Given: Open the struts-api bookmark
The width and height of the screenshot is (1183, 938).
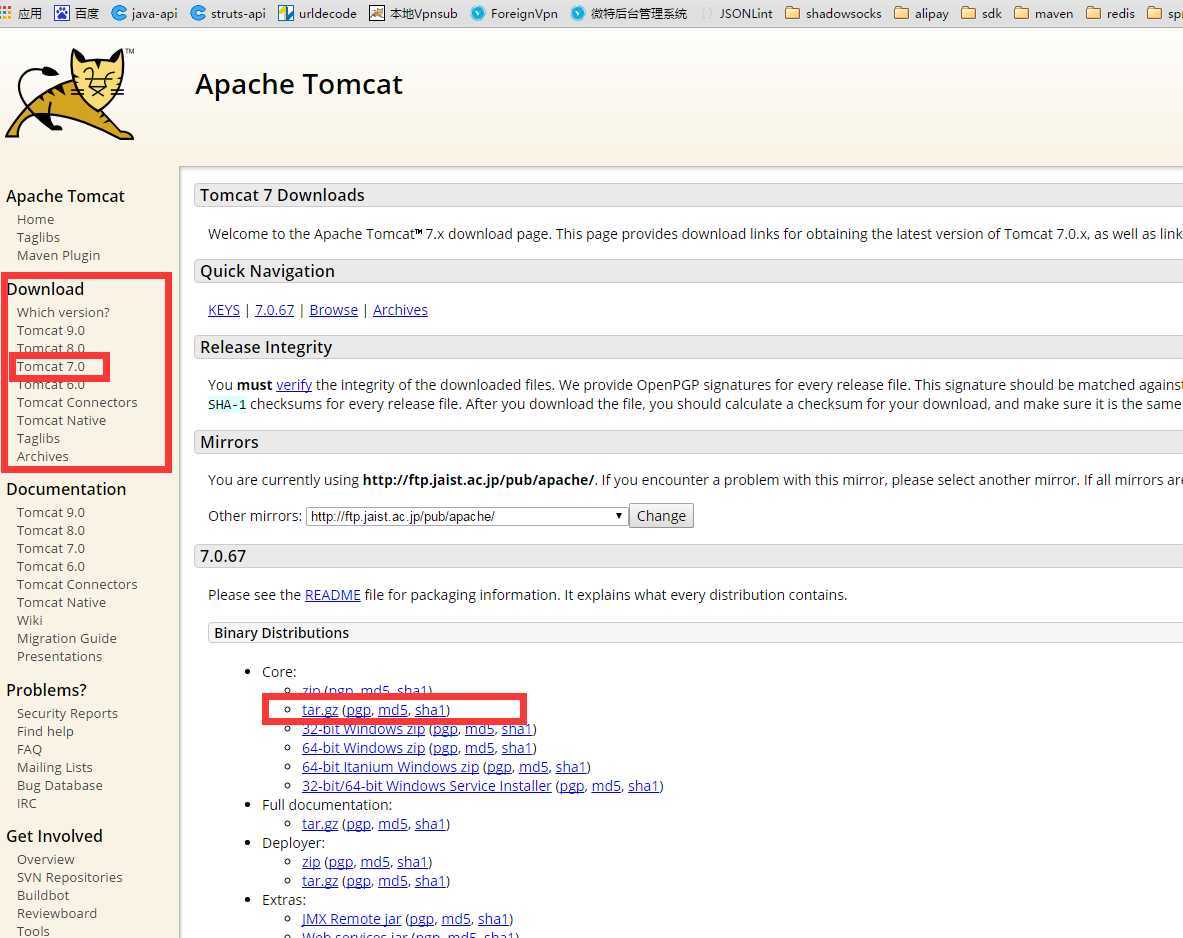Looking at the screenshot, I should (228, 13).
